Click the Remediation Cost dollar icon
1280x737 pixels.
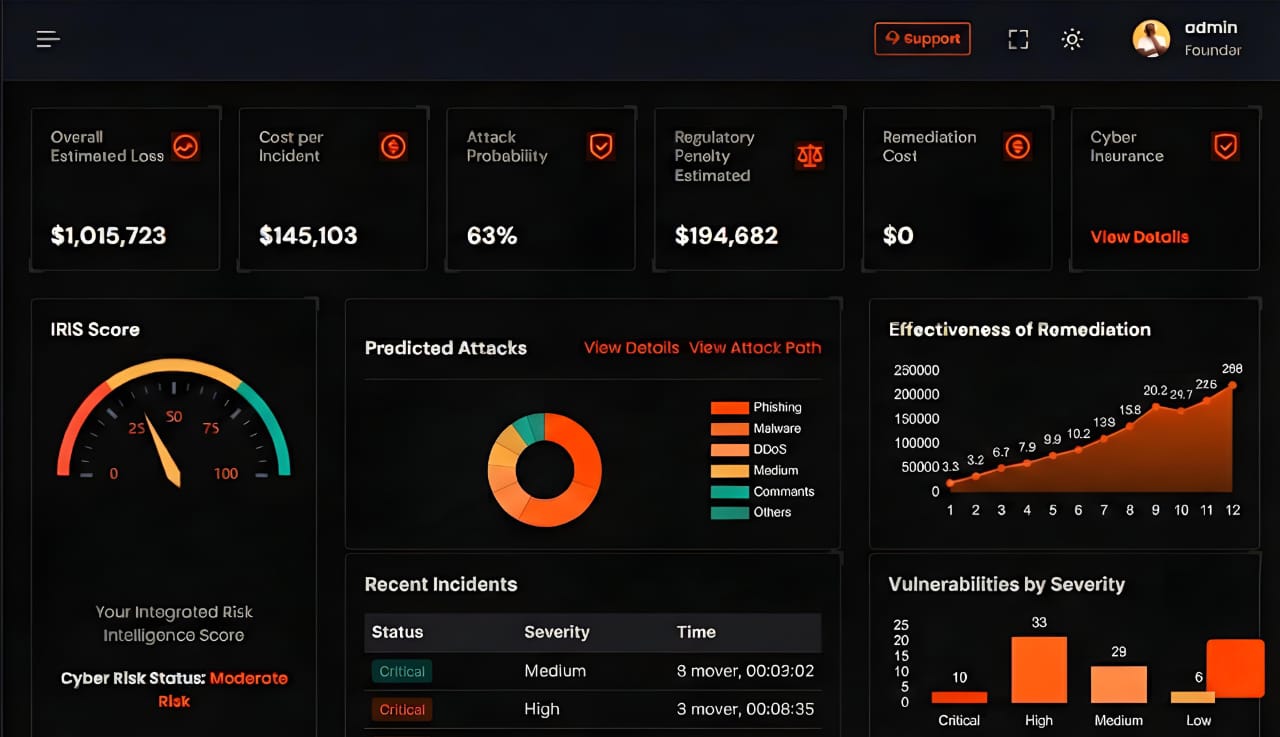click(1017, 147)
